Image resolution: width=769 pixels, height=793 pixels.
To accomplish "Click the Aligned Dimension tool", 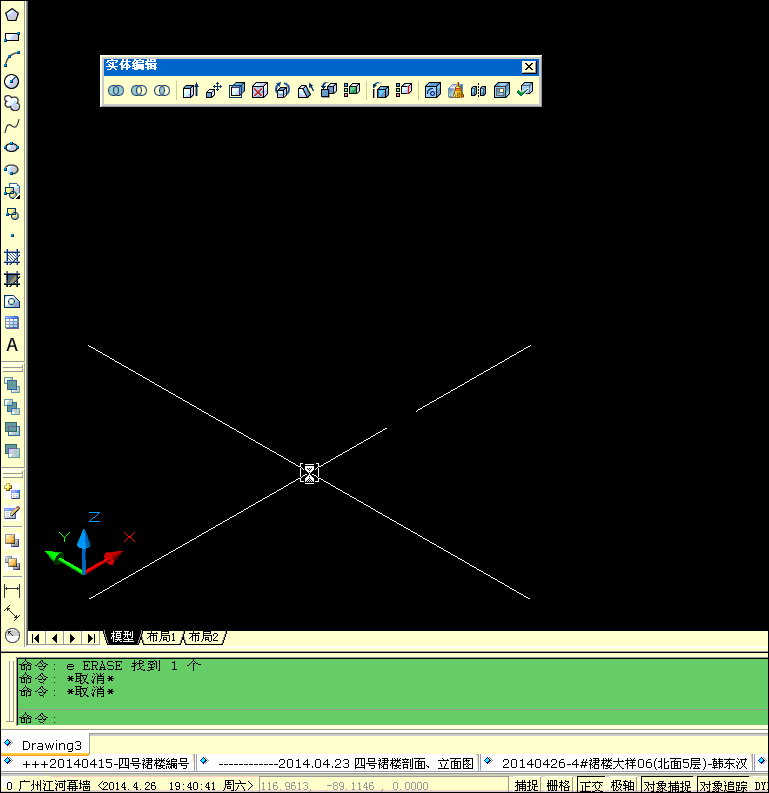I will tap(12, 613).
